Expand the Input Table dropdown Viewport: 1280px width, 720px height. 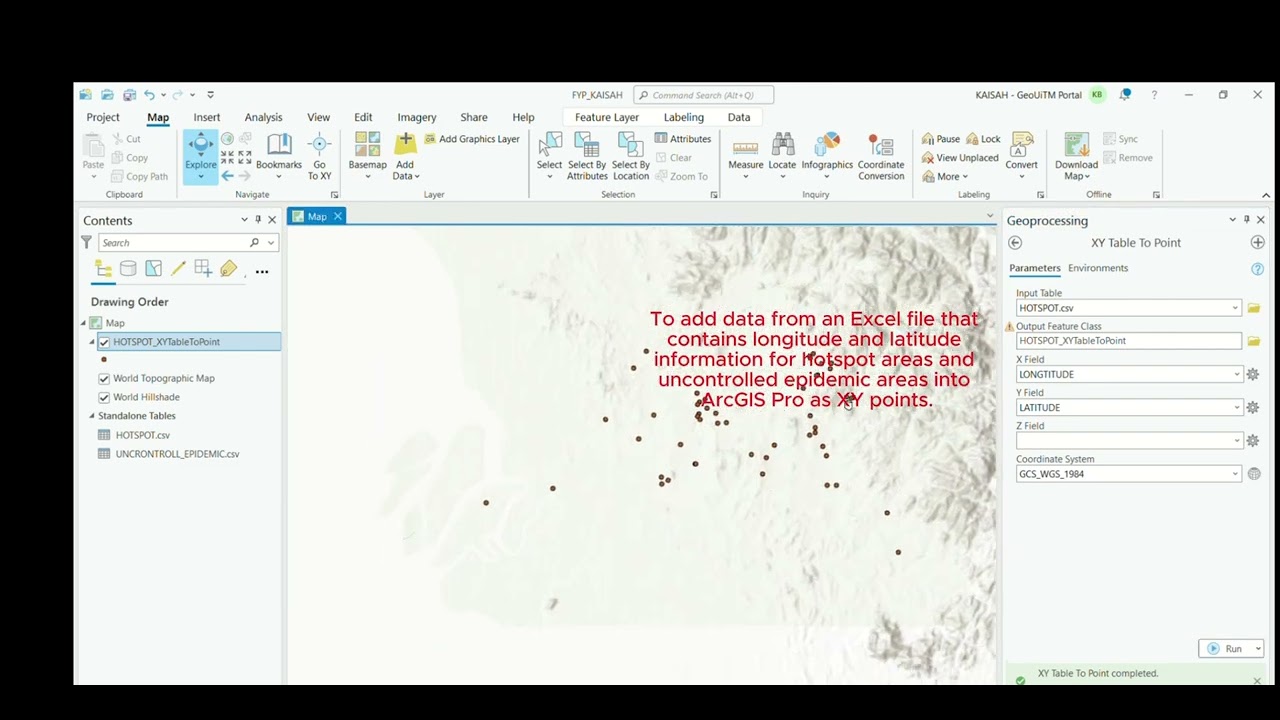(1235, 308)
